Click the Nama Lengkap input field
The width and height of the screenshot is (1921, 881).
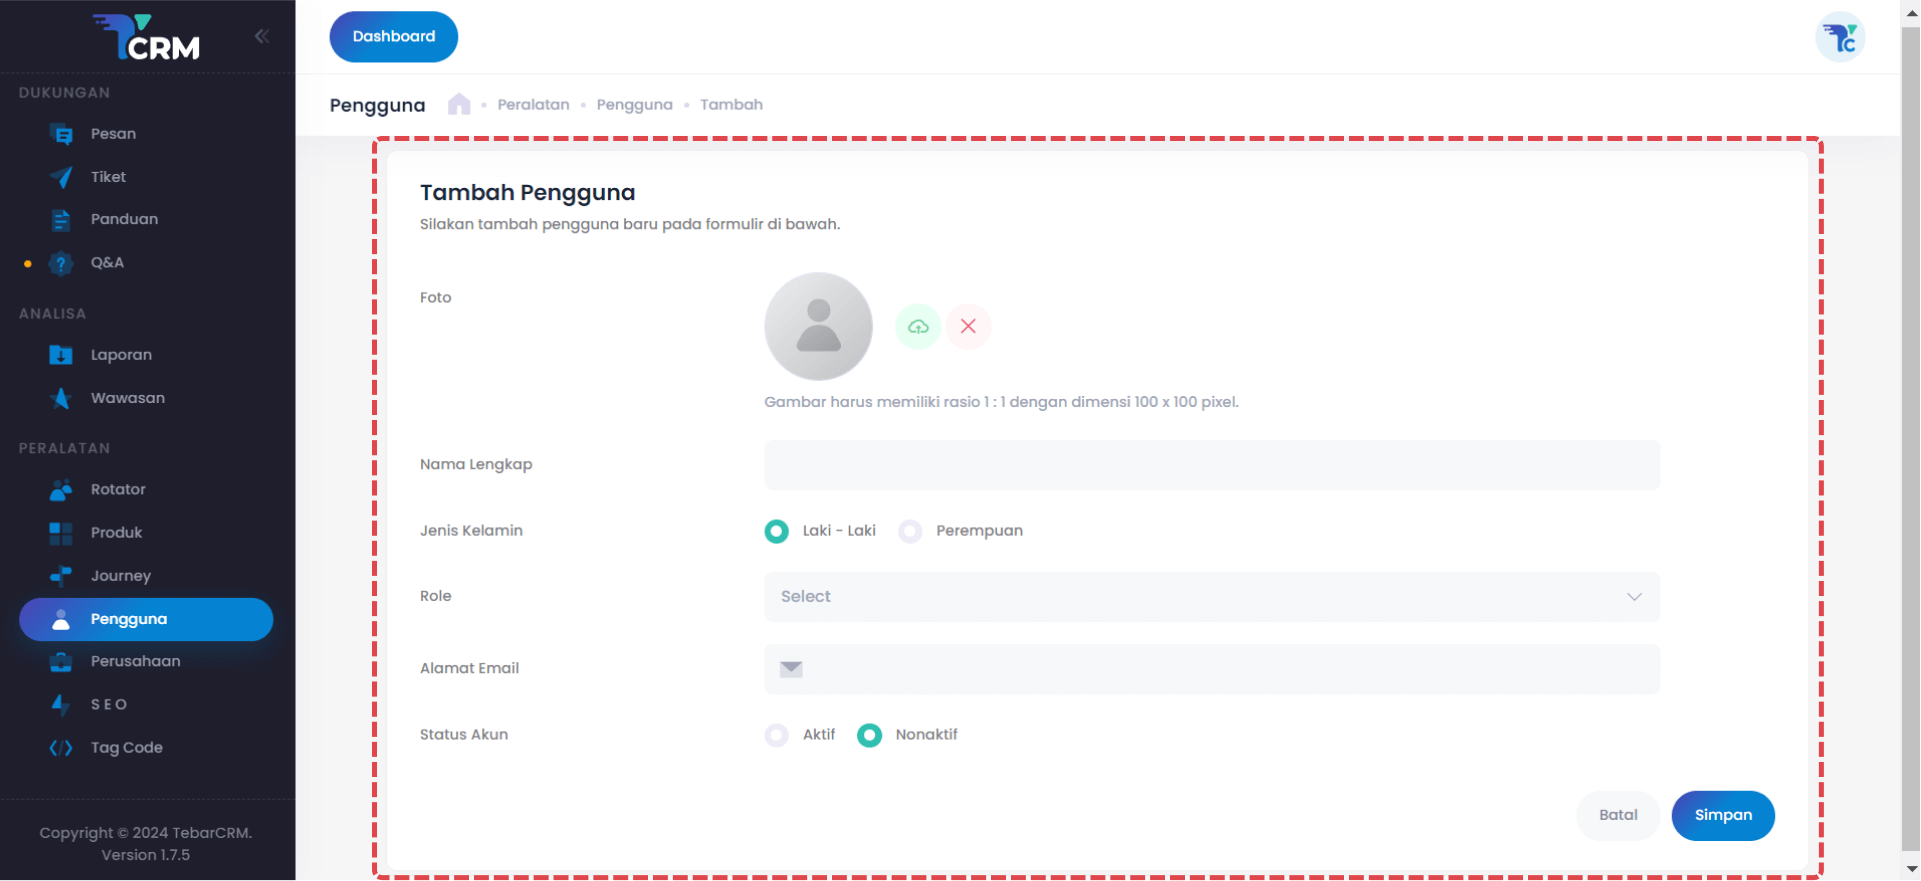point(1211,465)
